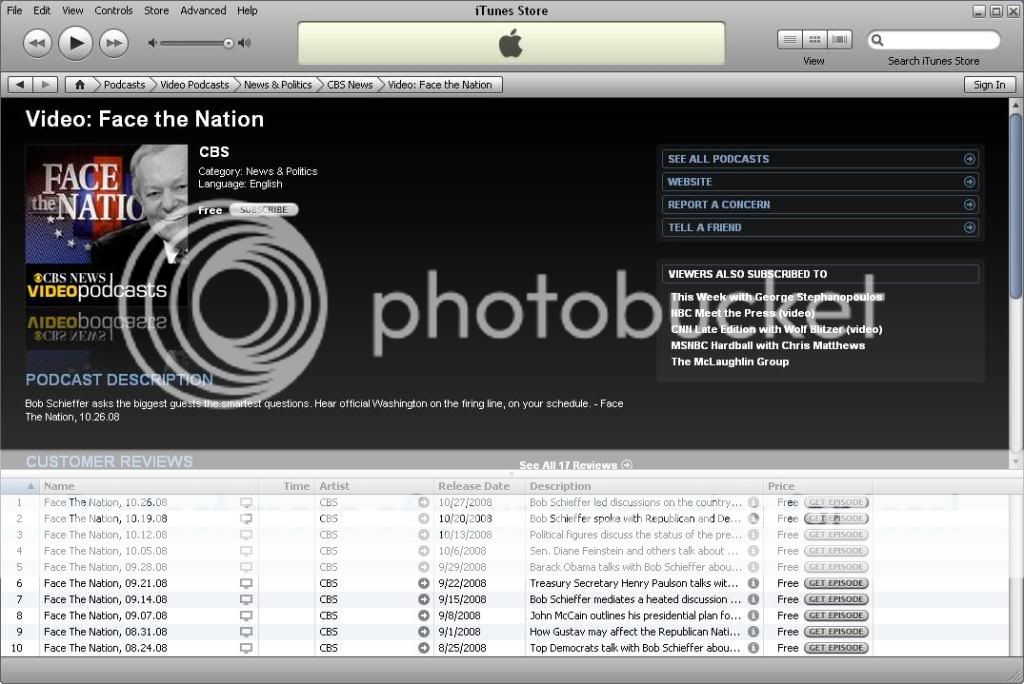Image resolution: width=1024 pixels, height=684 pixels.
Task: Open the News & Politics breadcrumb
Action: pos(278,84)
